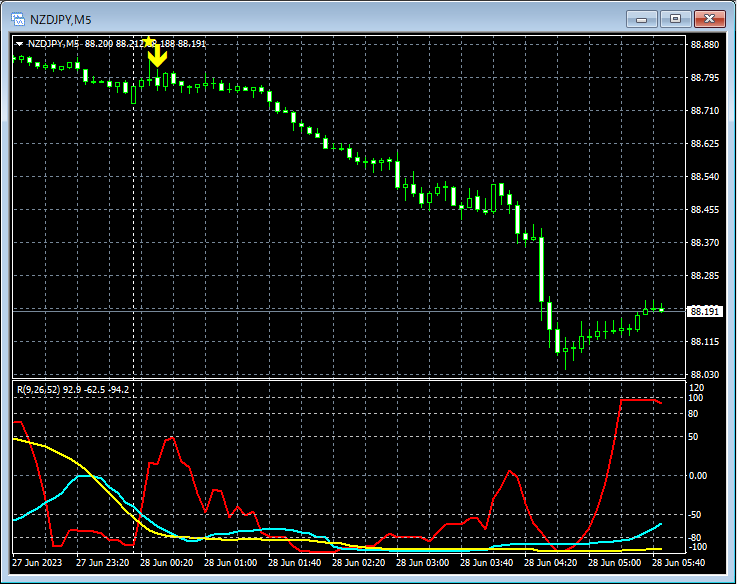Click the 88.030 price scale label
The height and width of the screenshot is (584, 738).
[x=705, y=374]
